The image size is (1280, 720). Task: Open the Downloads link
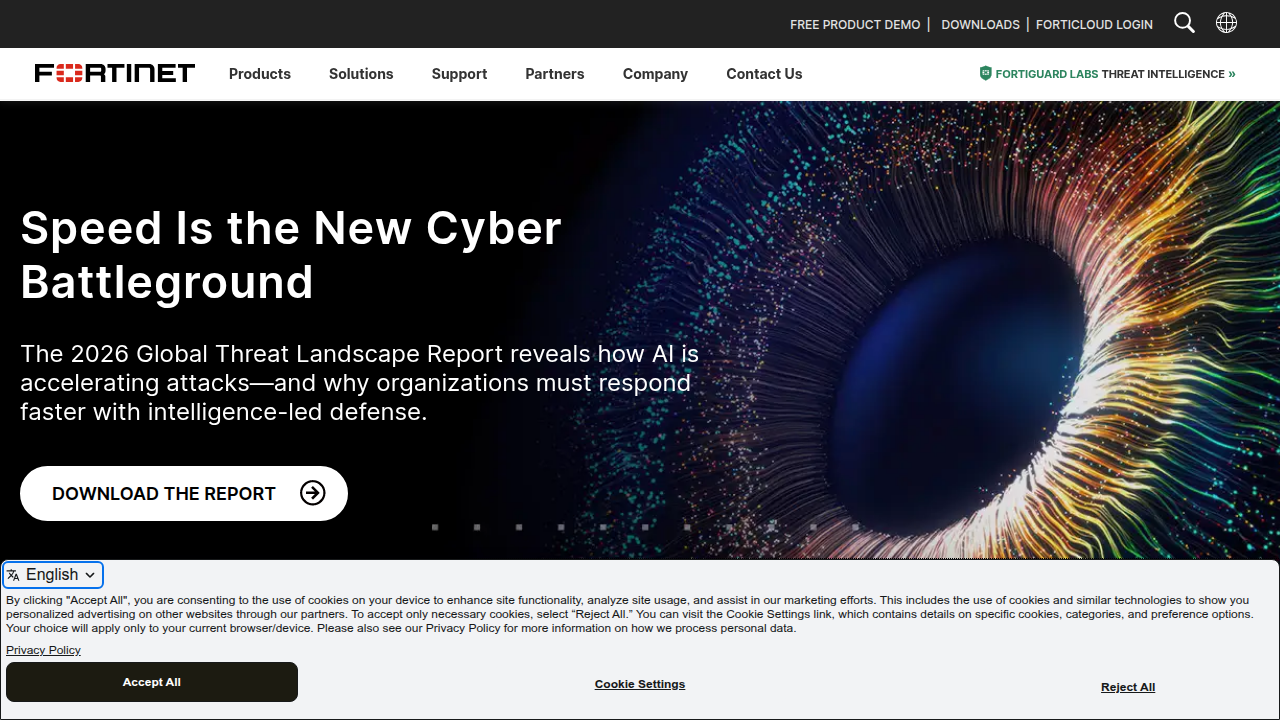980,24
